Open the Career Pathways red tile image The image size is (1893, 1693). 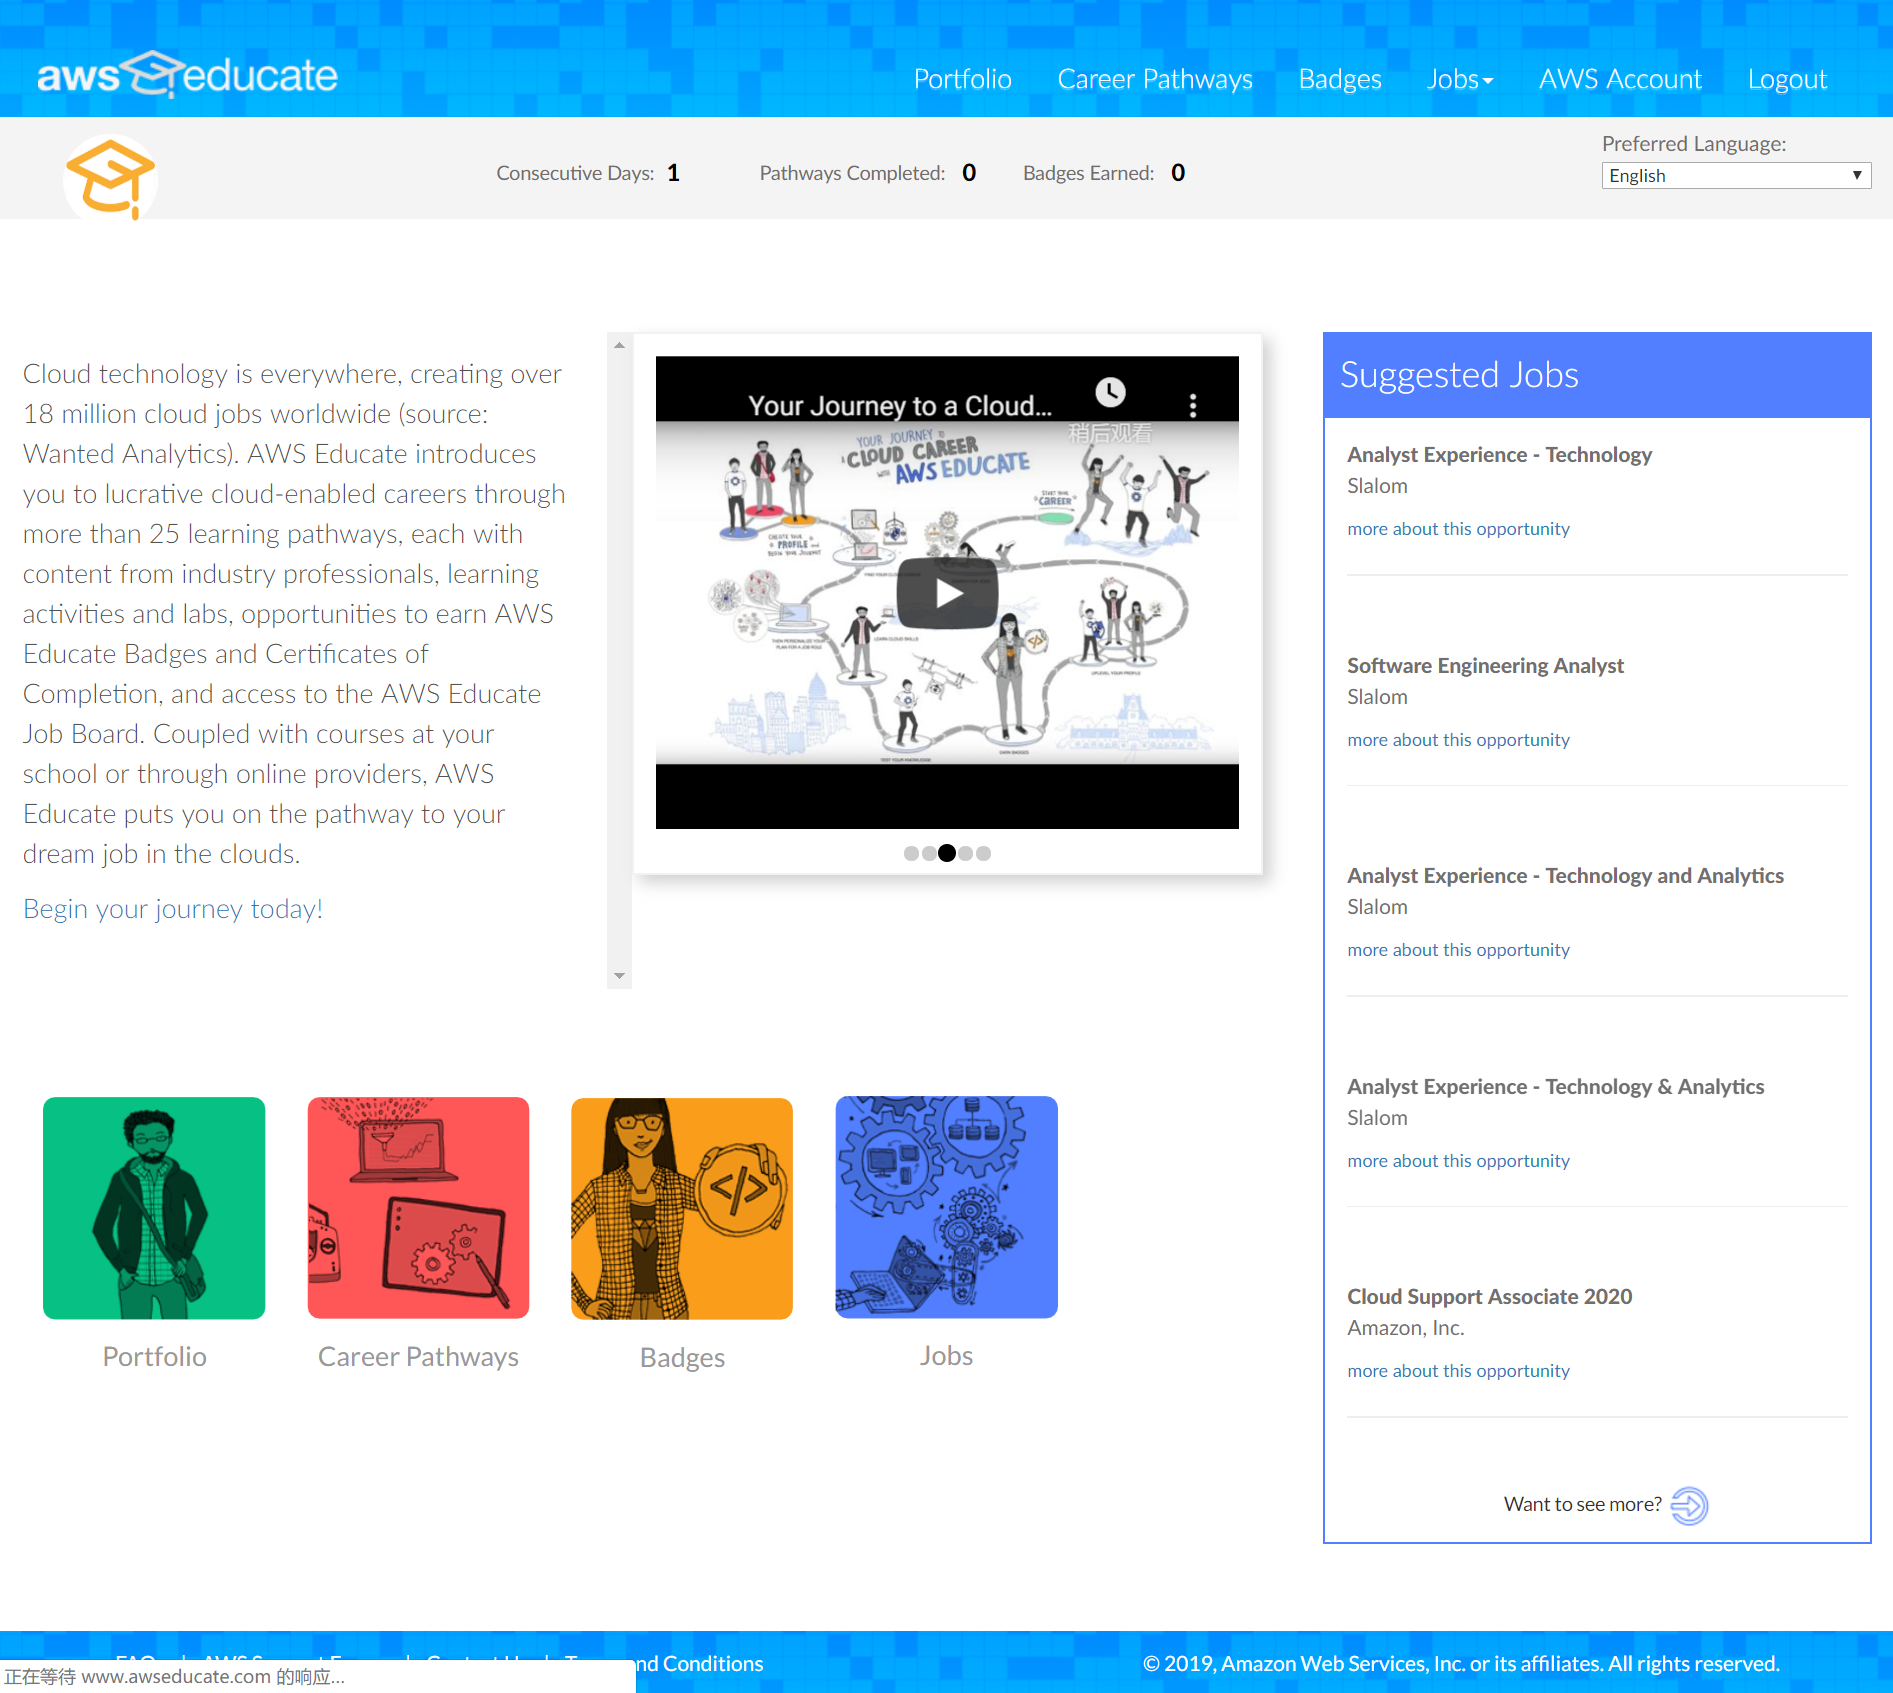coord(418,1208)
